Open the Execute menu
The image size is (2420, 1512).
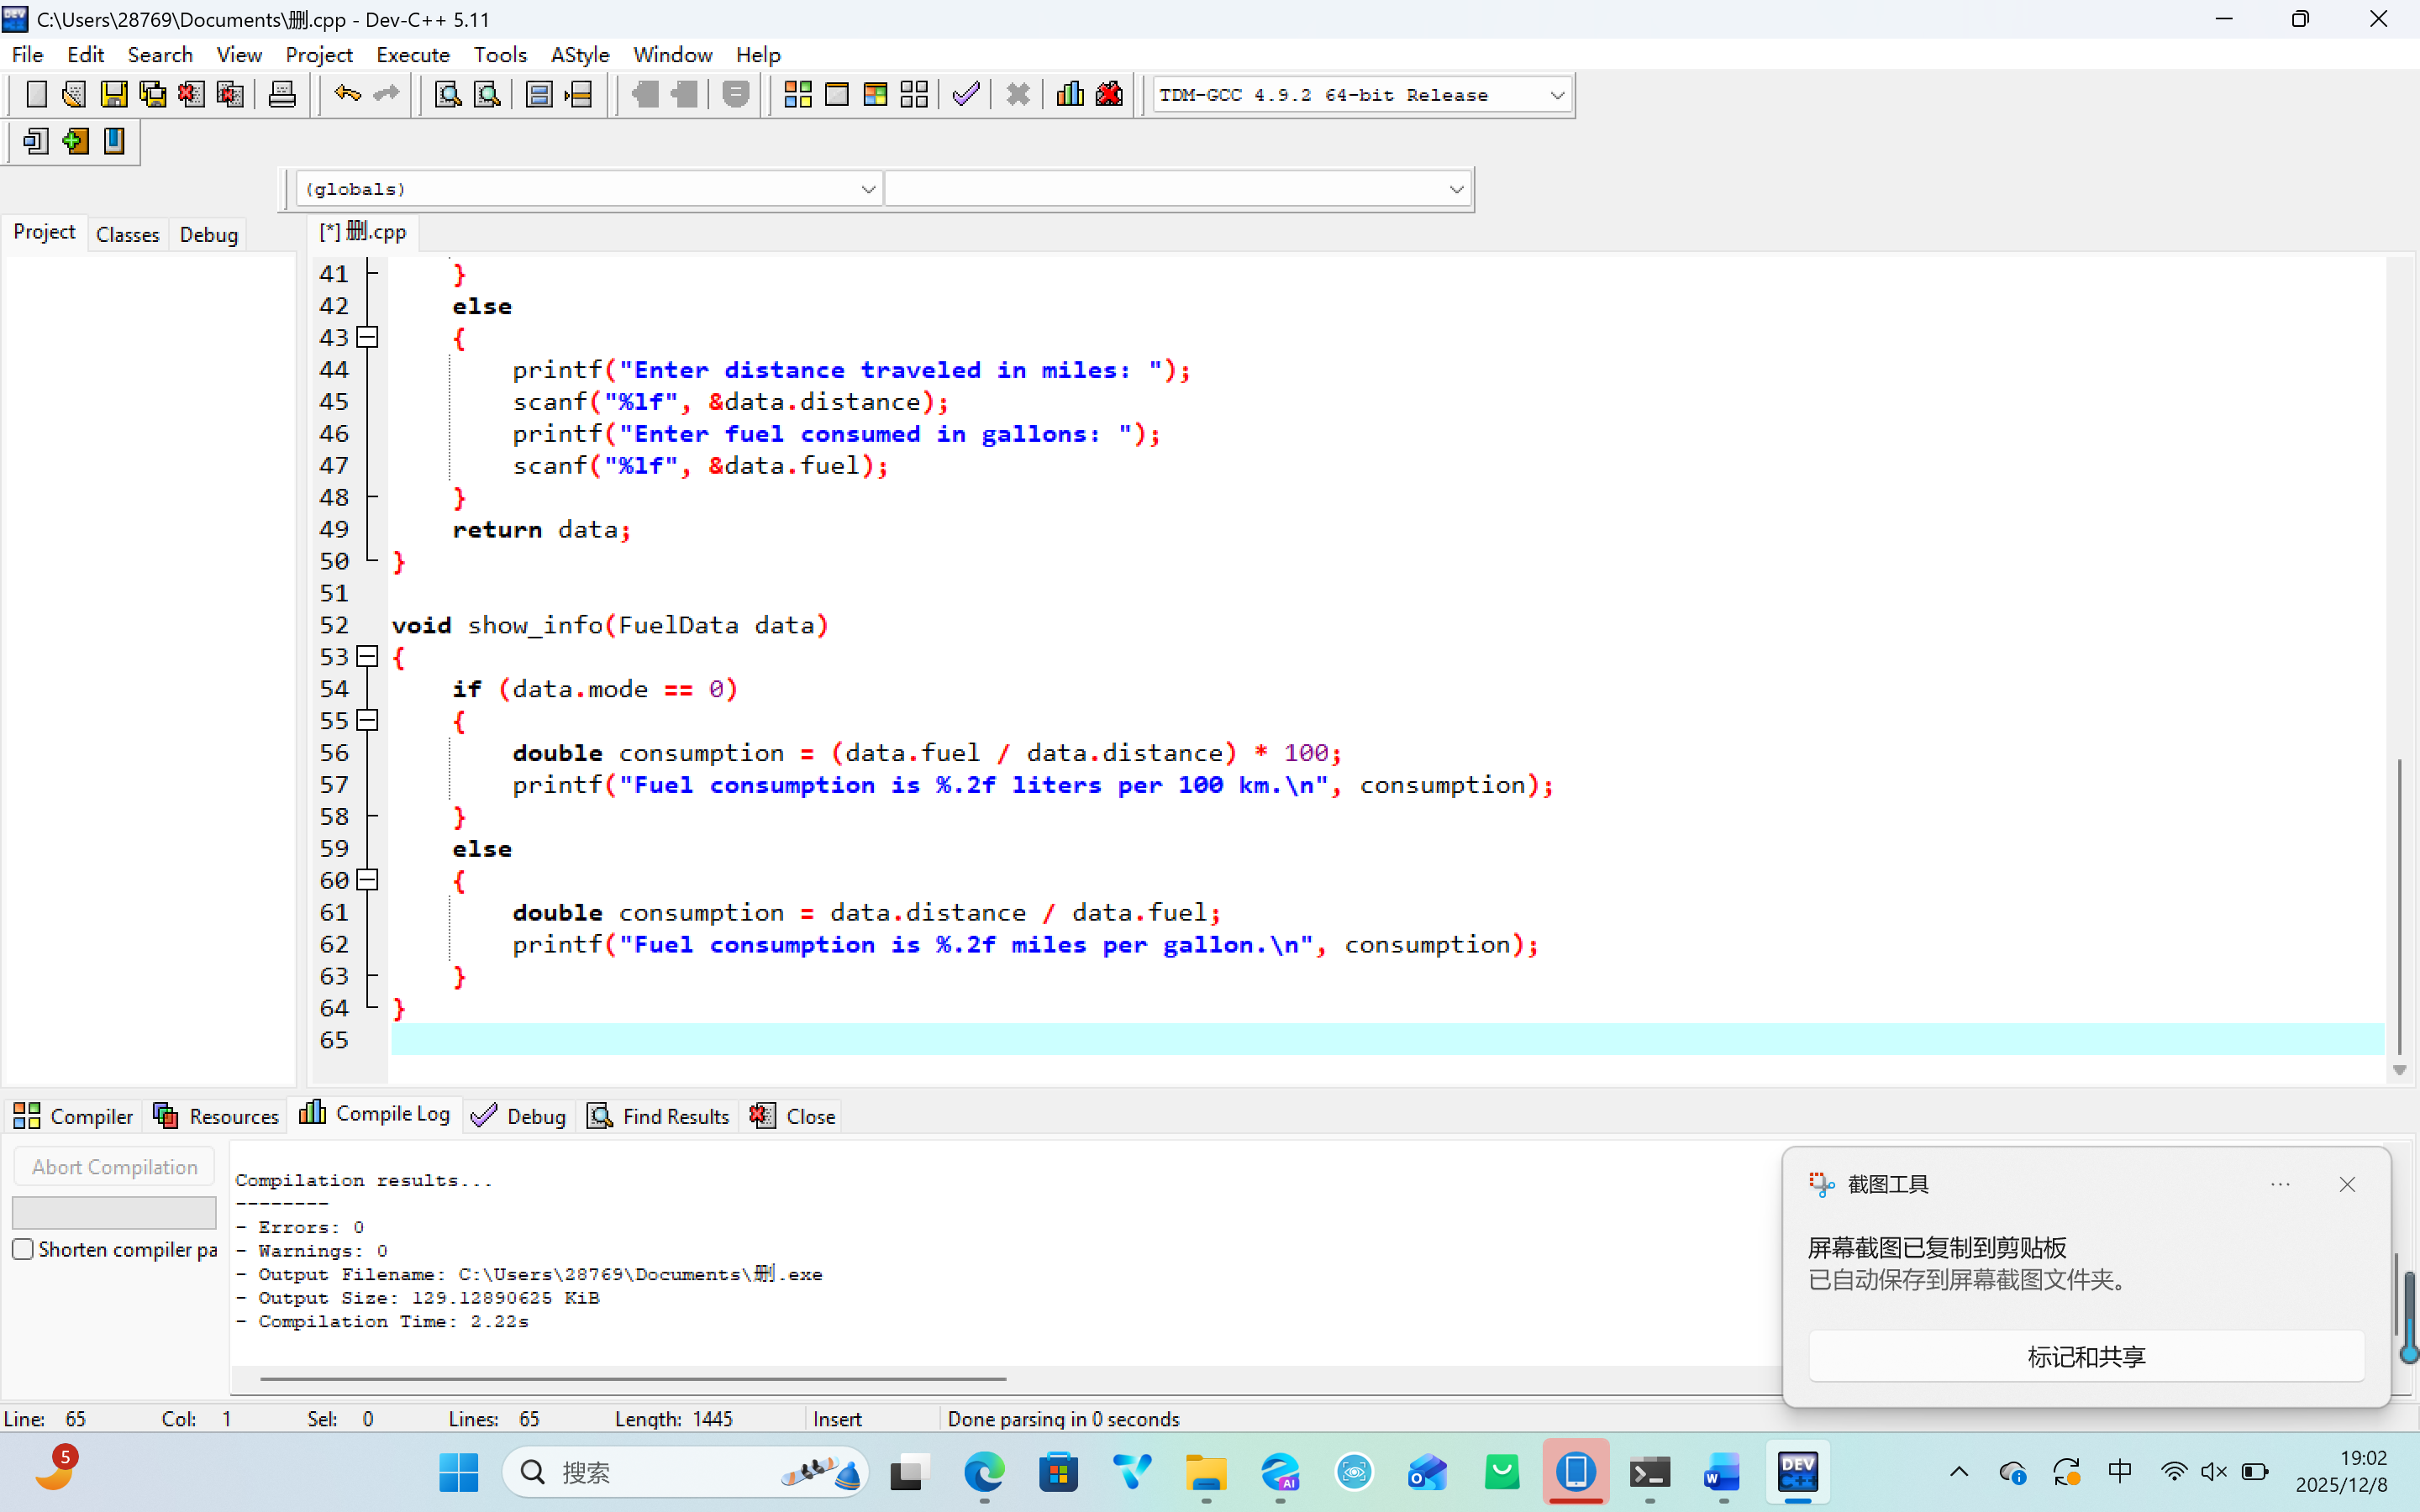(412, 55)
